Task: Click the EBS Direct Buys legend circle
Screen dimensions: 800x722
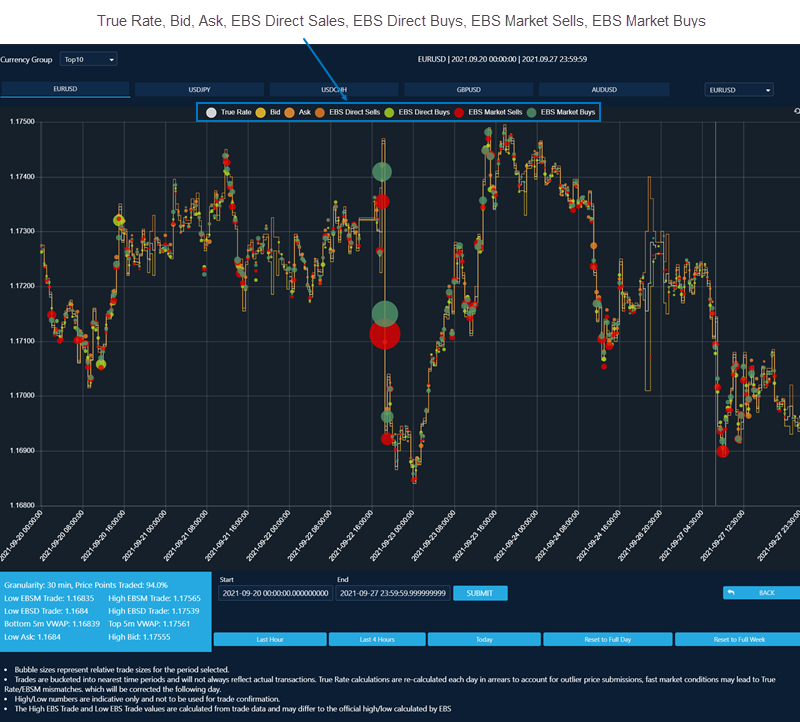Action: coord(389,113)
